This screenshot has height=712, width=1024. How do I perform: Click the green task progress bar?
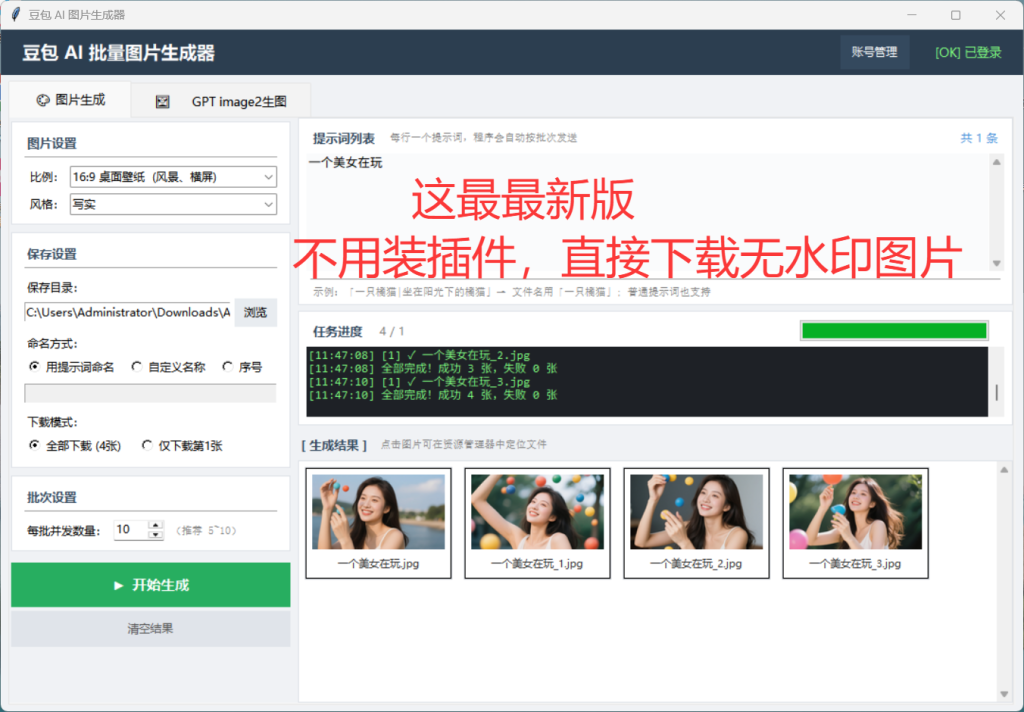pyautogui.click(x=894, y=331)
